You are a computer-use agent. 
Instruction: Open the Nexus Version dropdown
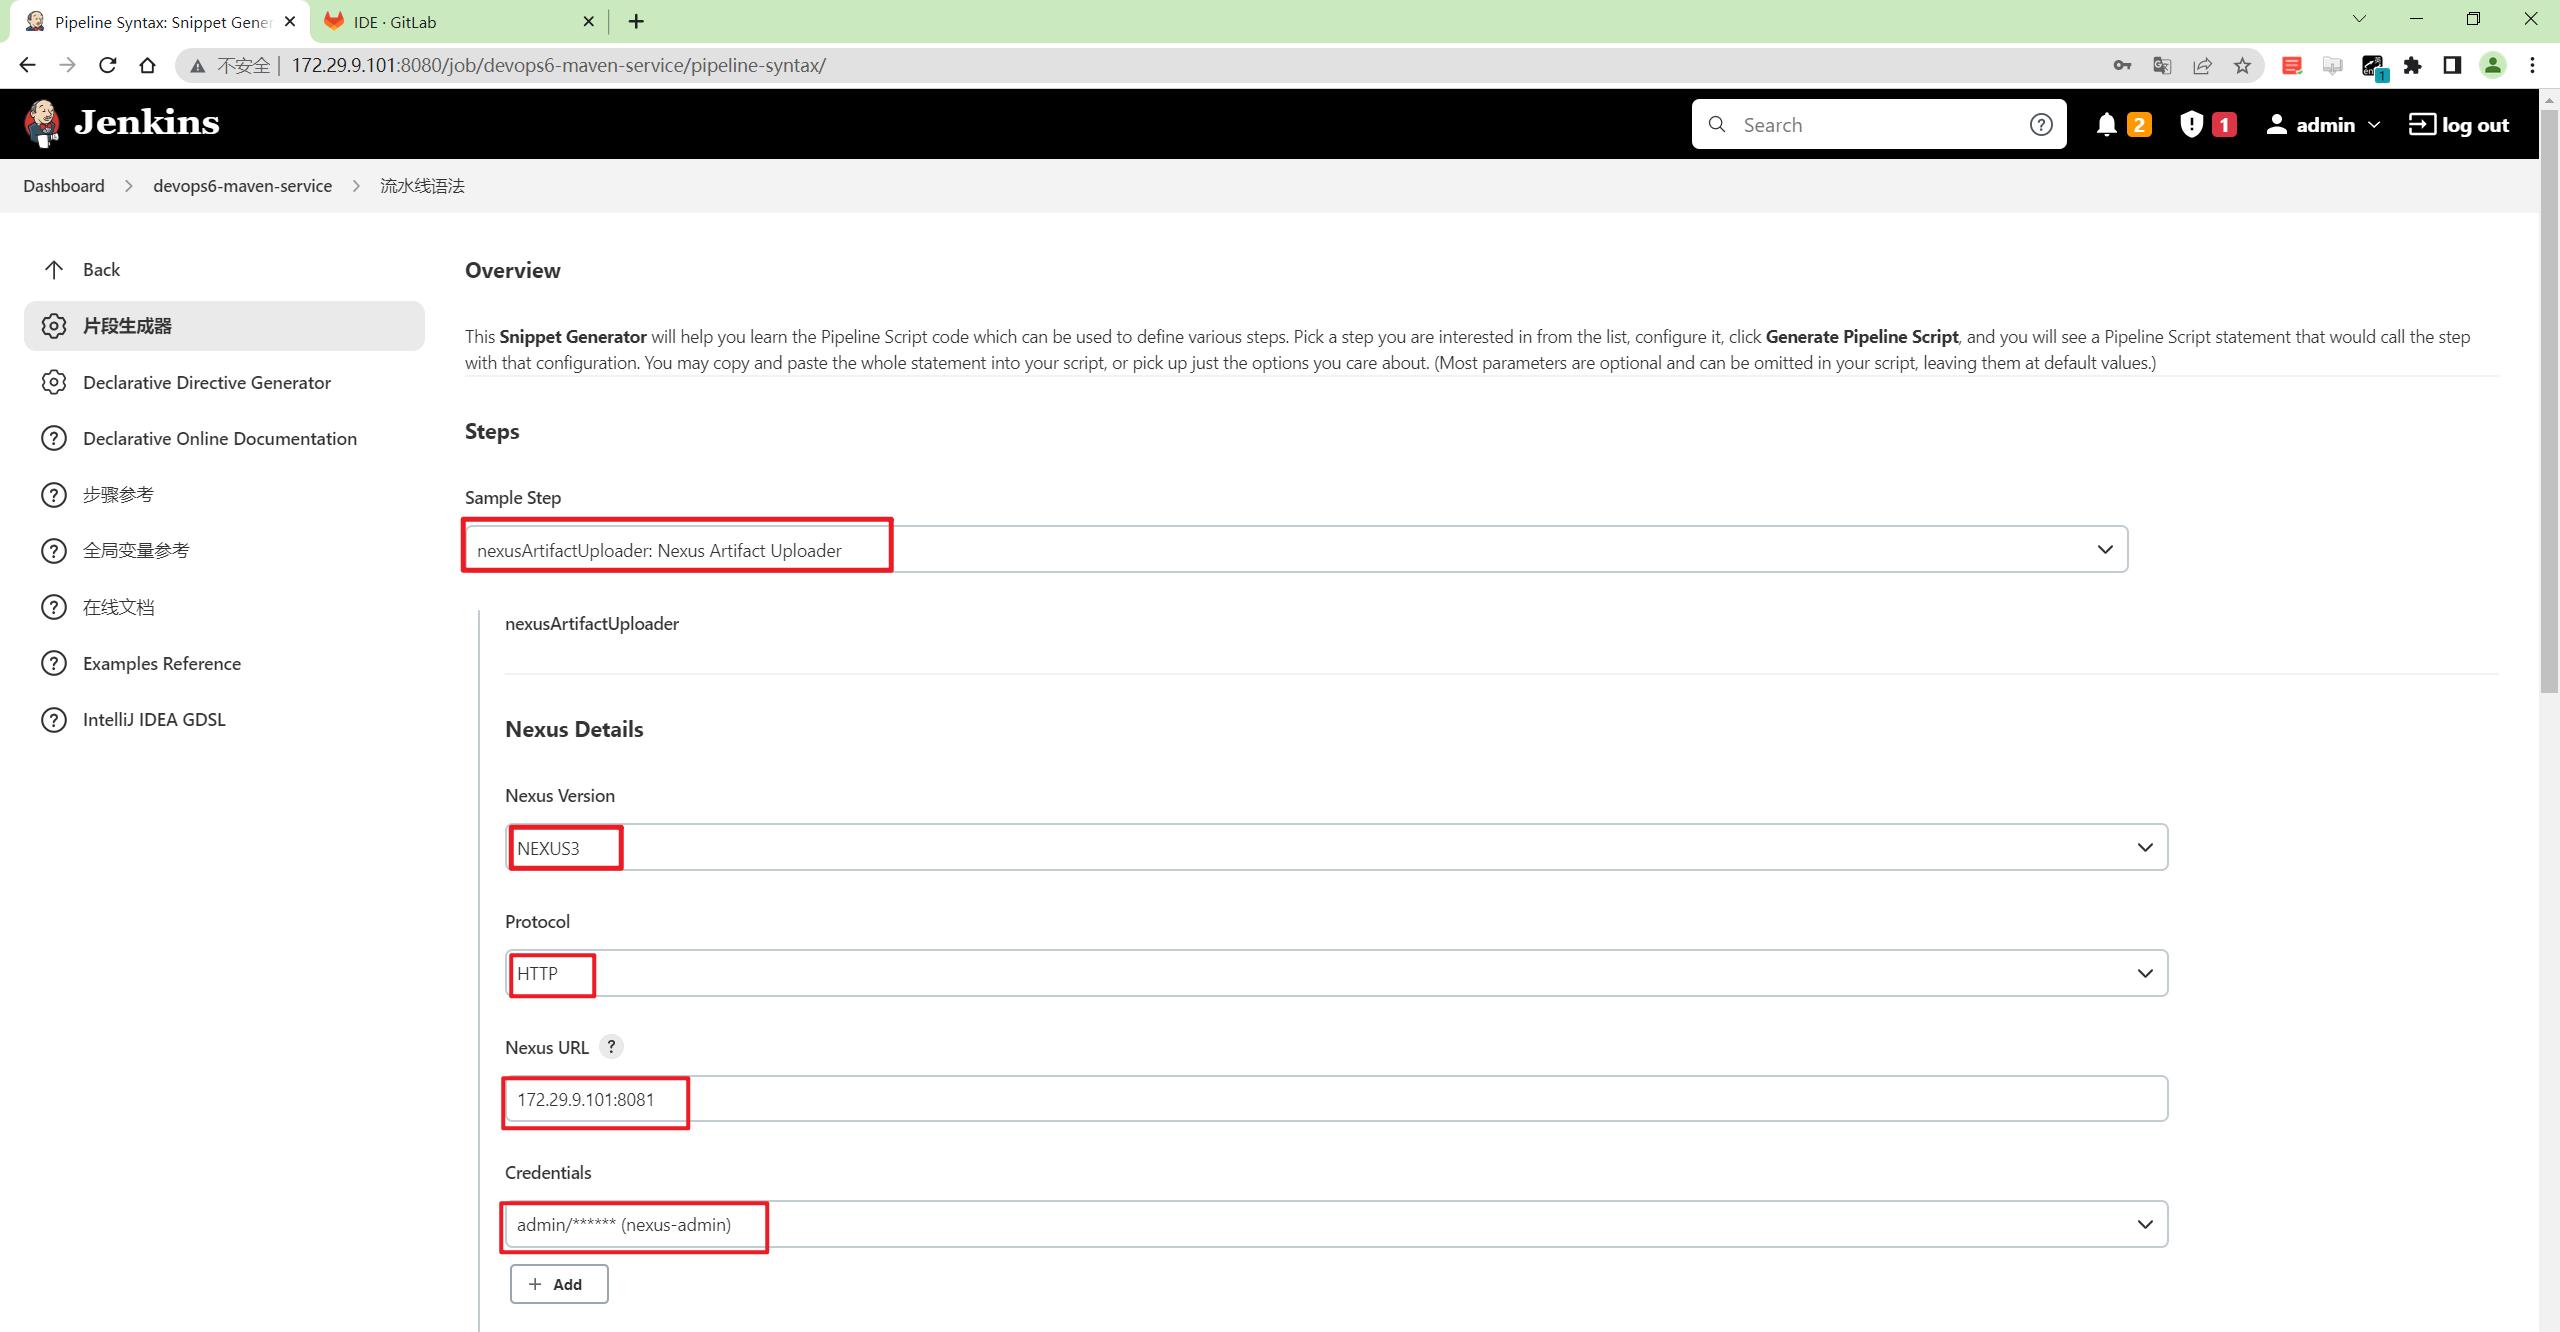(1336, 847)
